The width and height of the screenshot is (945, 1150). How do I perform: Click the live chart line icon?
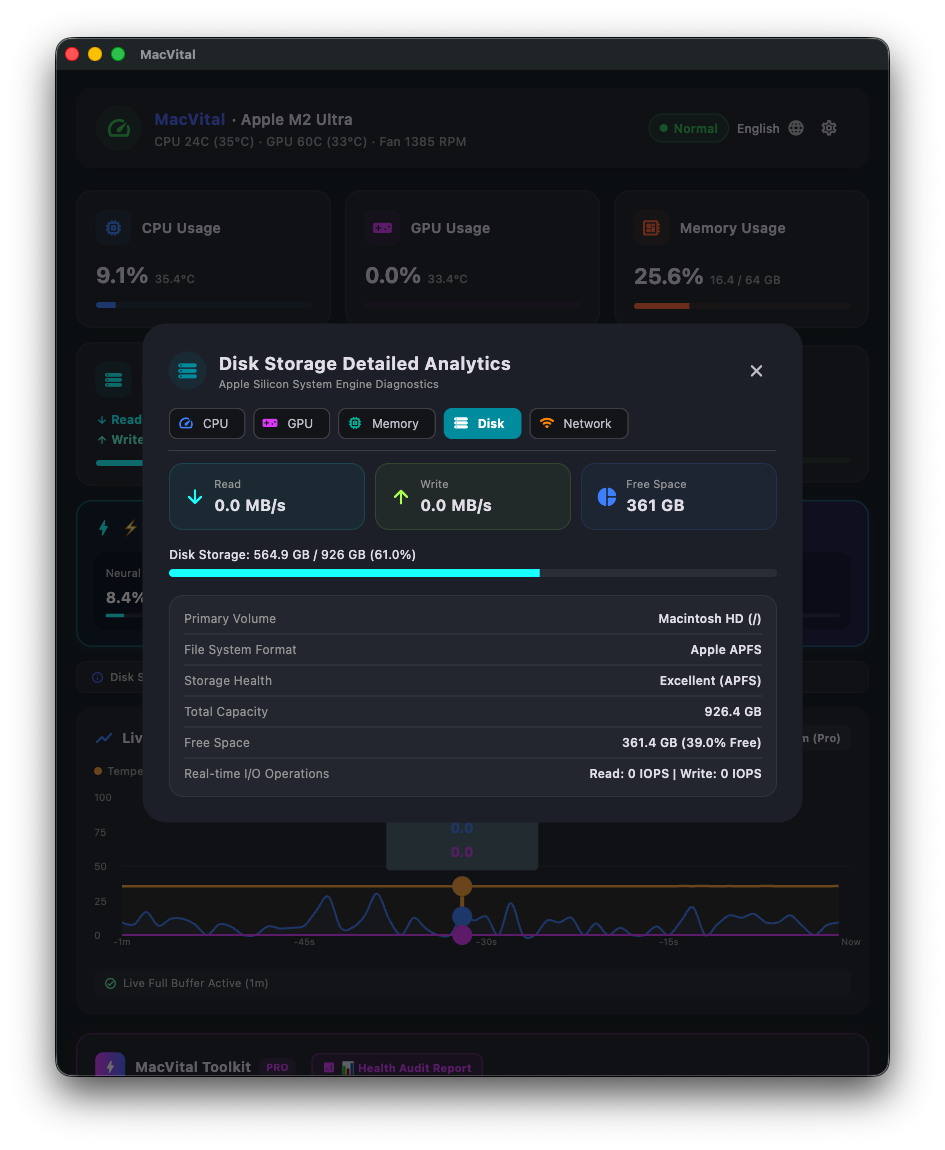pos(104,738)
